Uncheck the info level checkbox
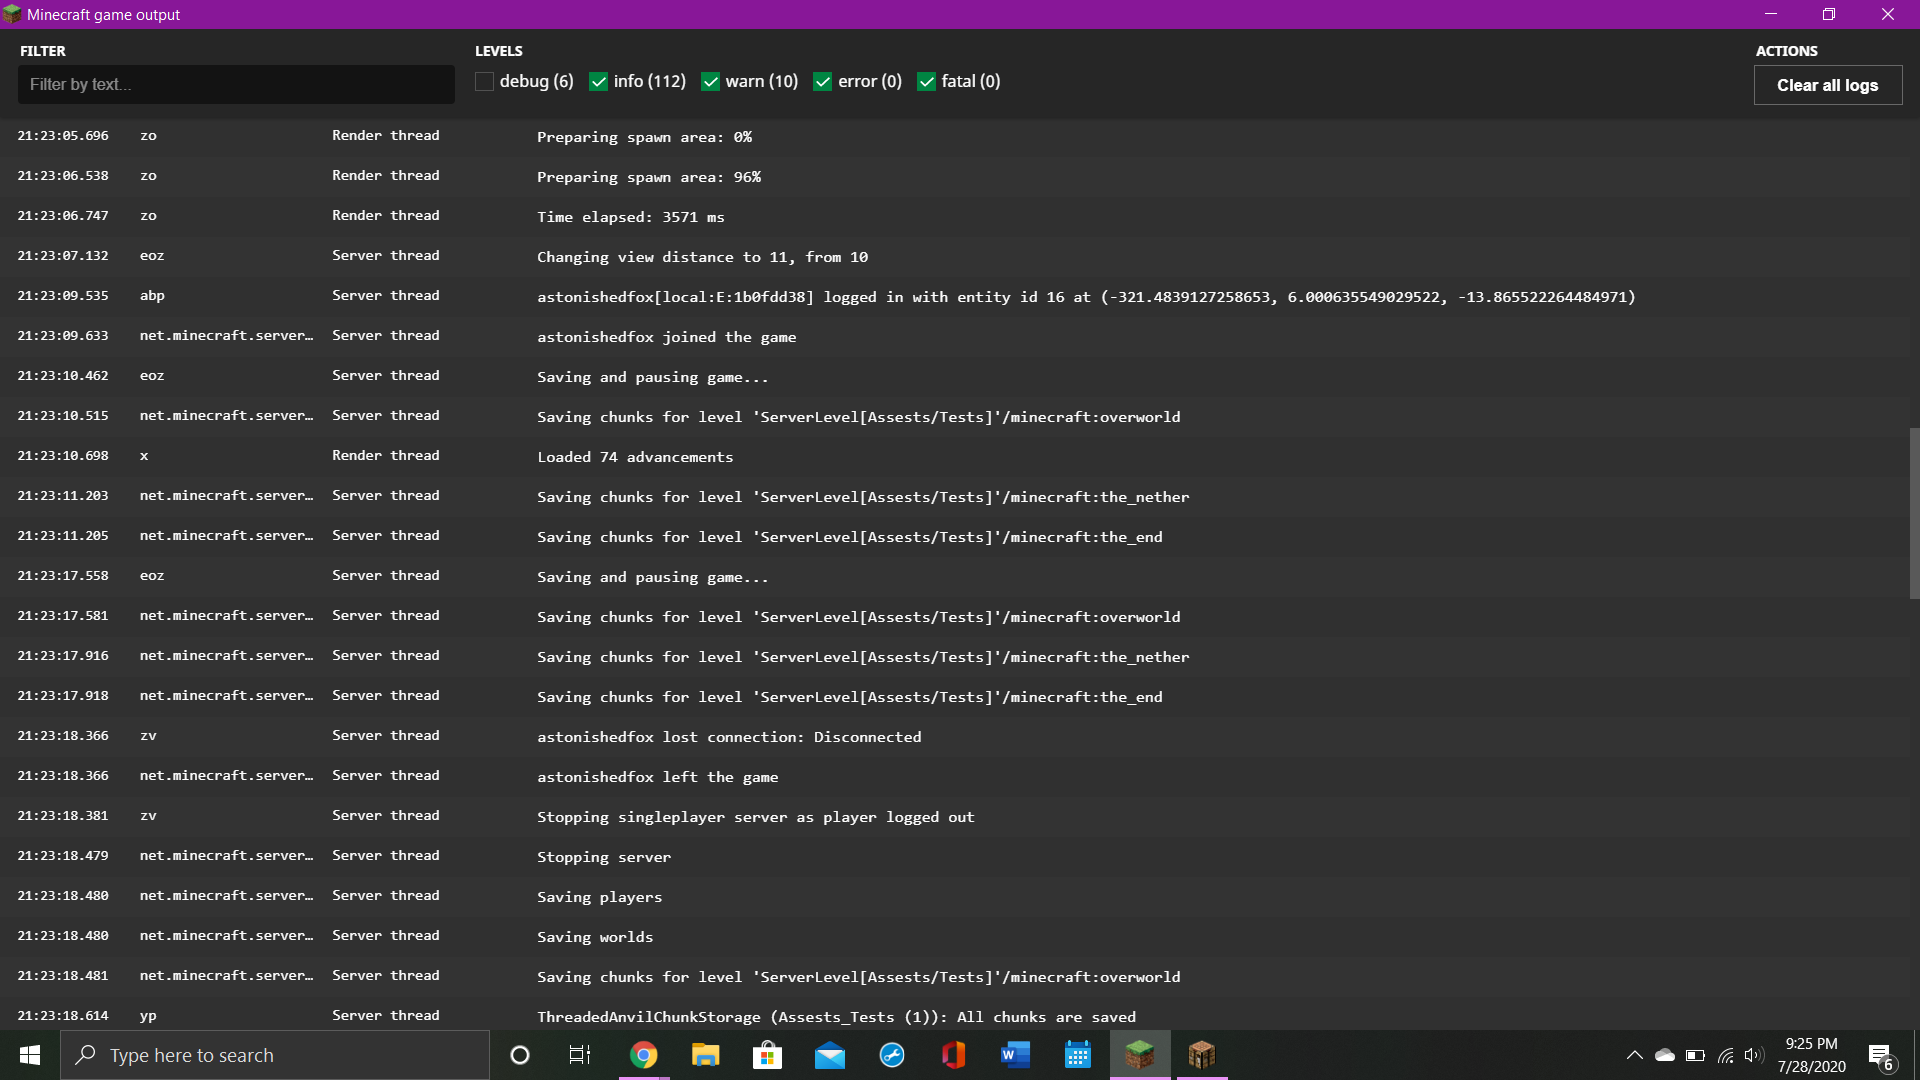This screenshot has width=1920, height=1080. [599, 82]
